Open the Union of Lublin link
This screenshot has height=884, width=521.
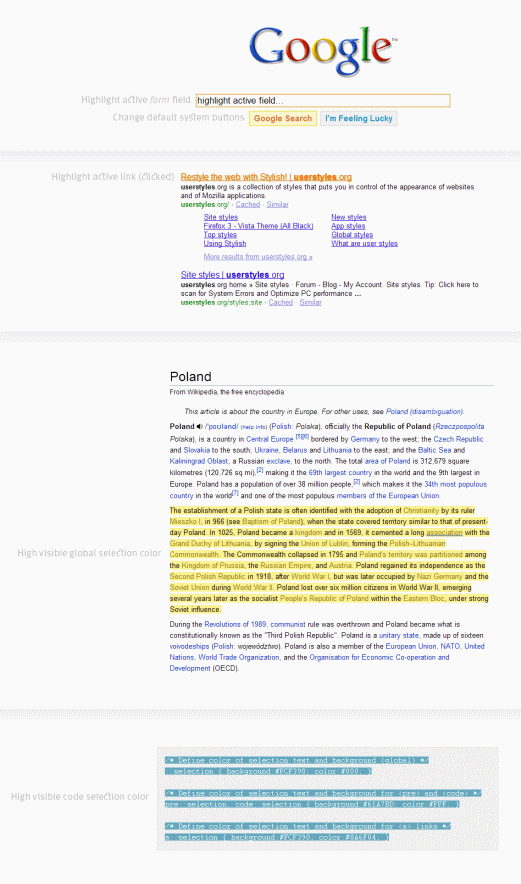coord(325,544)
